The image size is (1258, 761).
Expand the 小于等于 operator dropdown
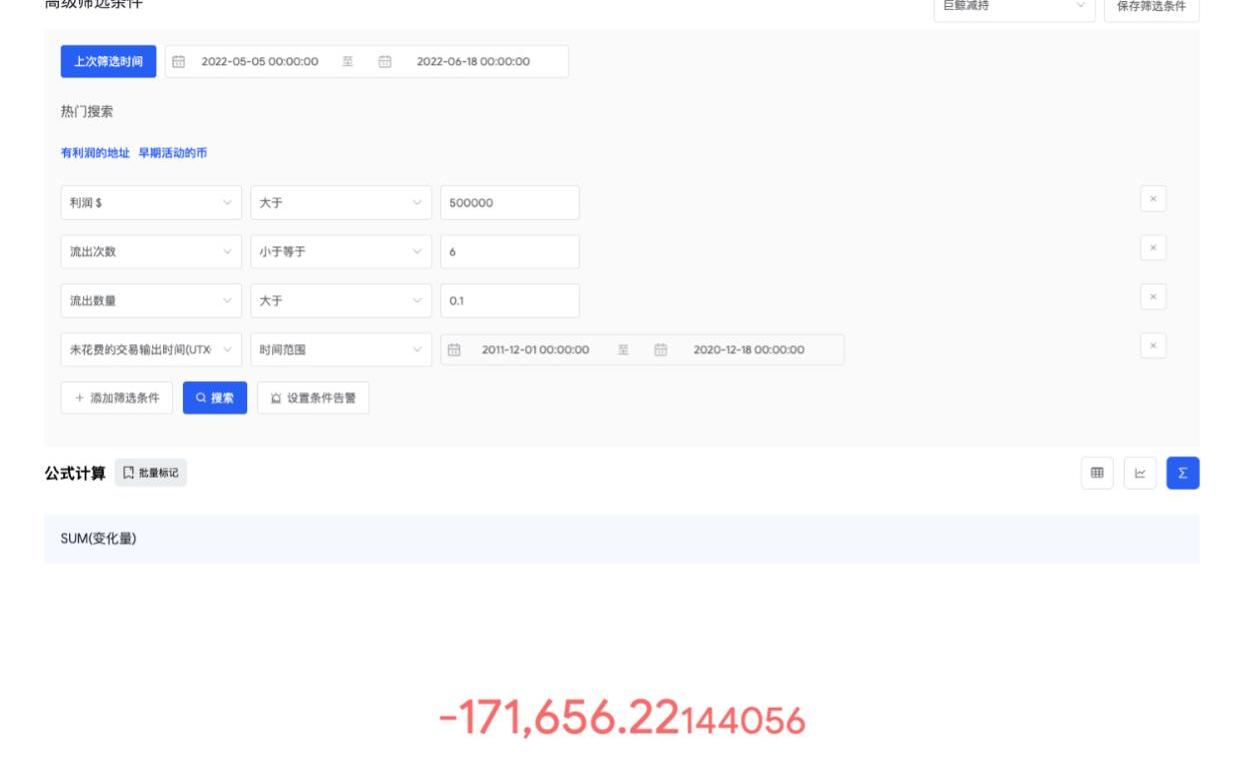coord(340,252)
